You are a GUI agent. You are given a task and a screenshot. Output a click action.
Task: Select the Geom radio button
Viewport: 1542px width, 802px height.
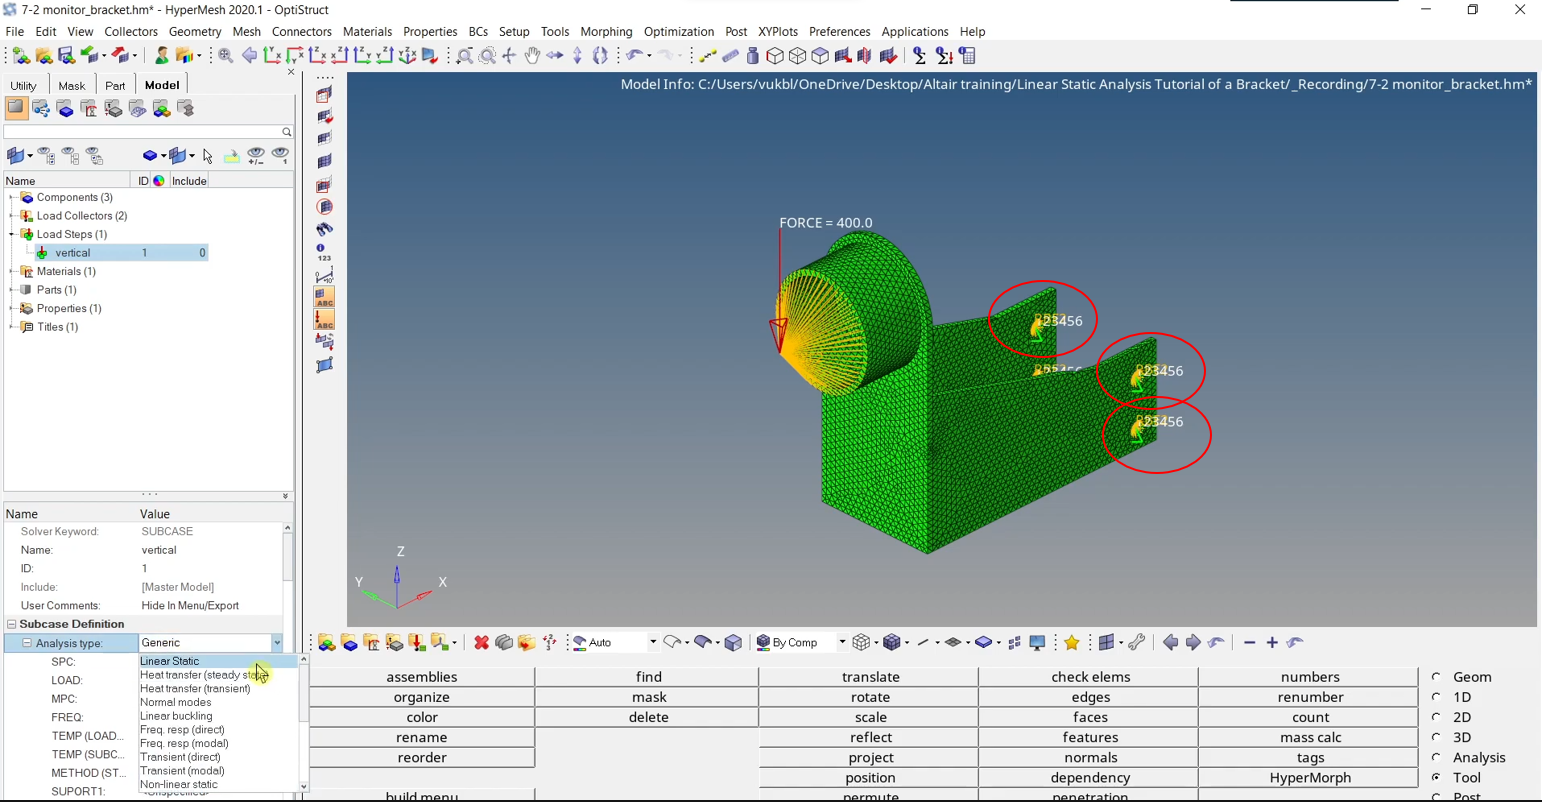click(x=1437, y=677)
